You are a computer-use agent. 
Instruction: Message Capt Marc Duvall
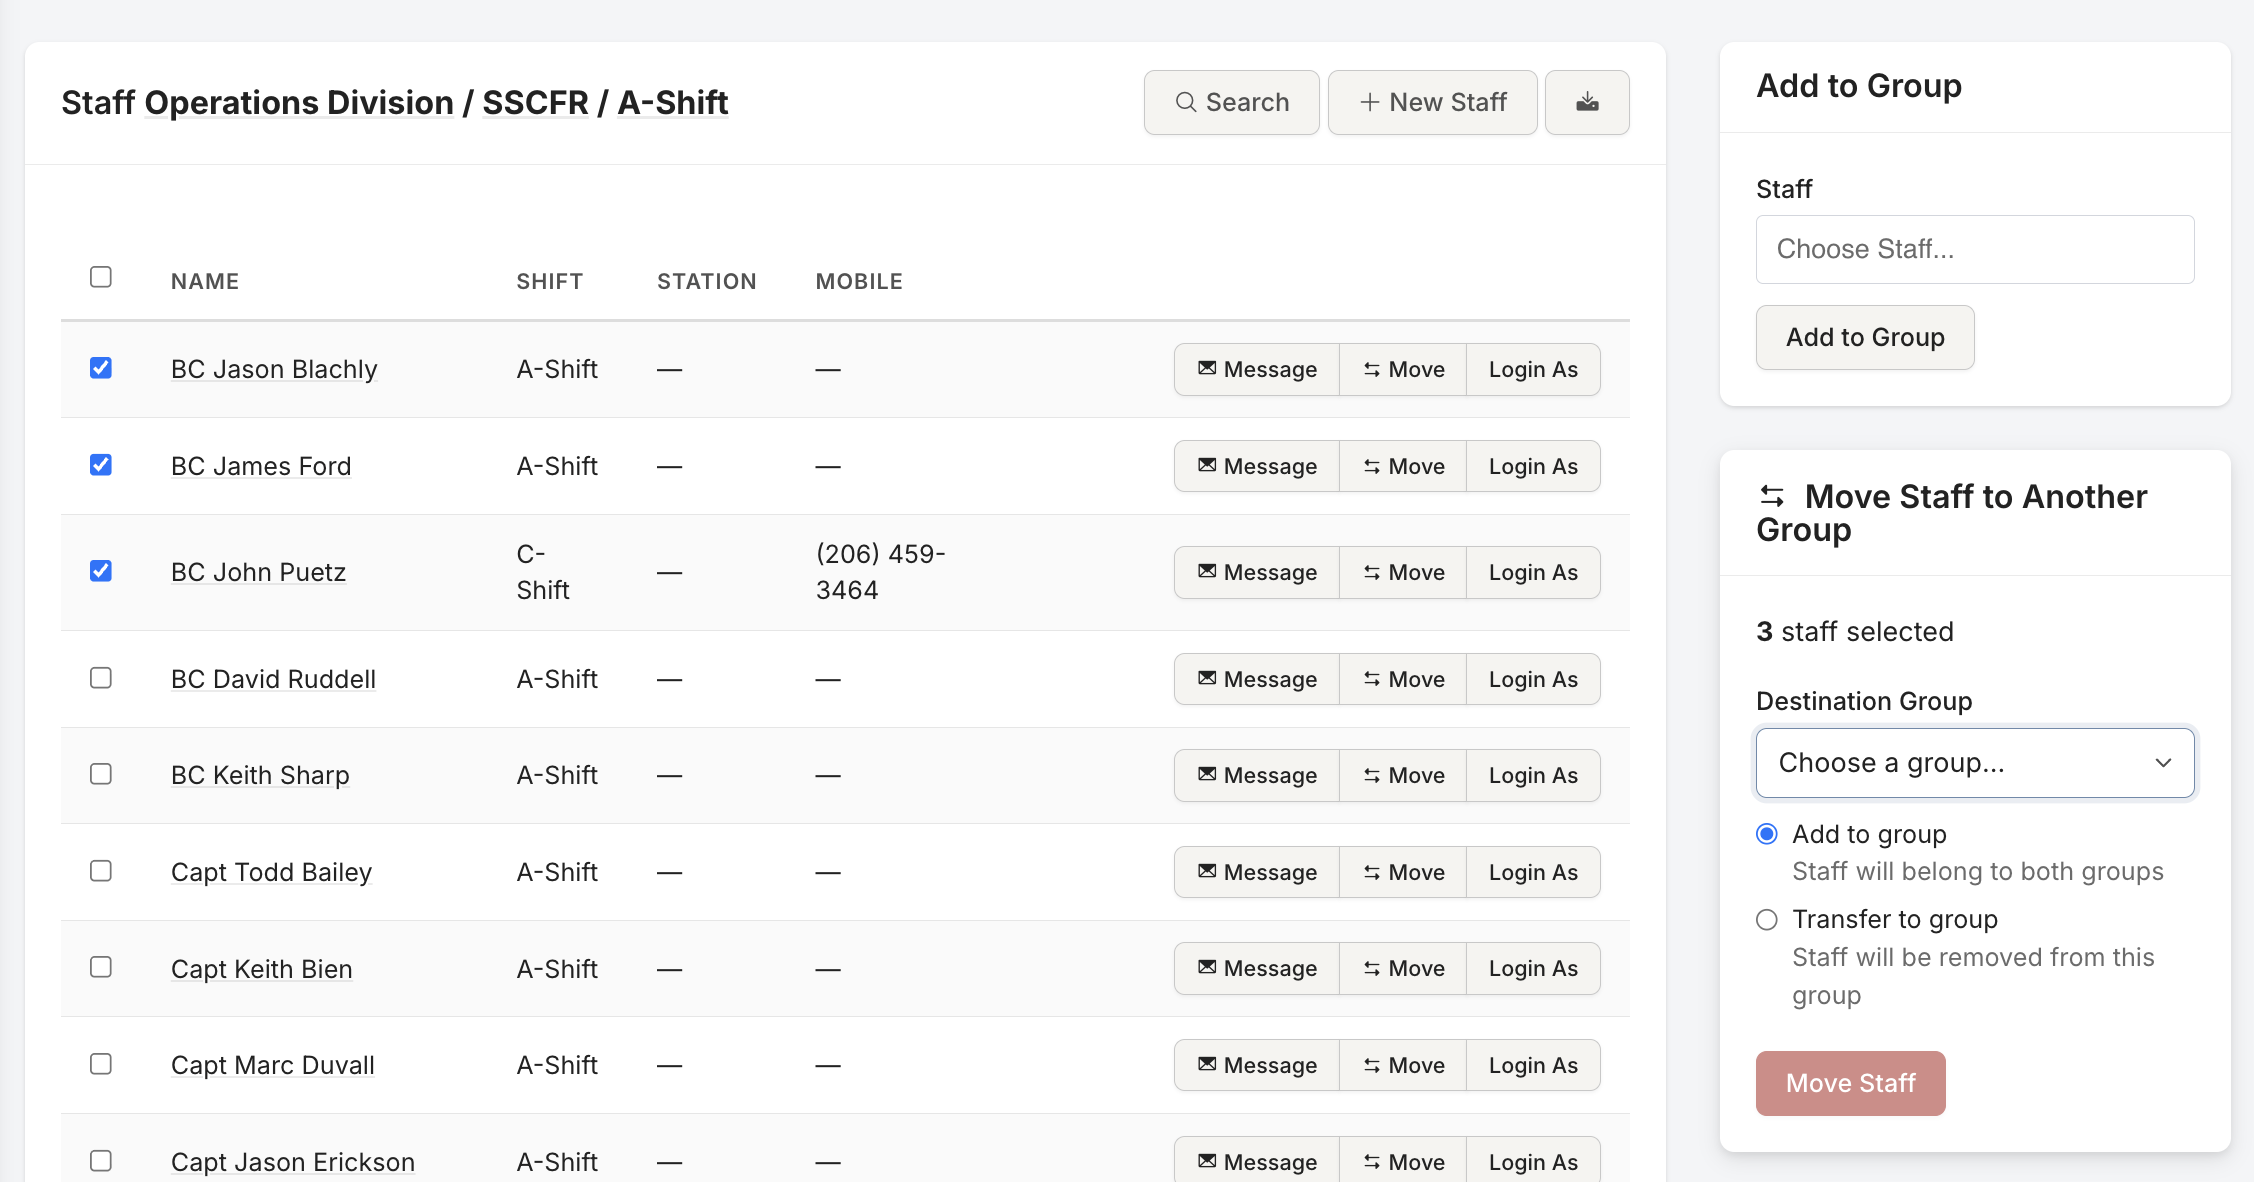coord(1257,1065)
